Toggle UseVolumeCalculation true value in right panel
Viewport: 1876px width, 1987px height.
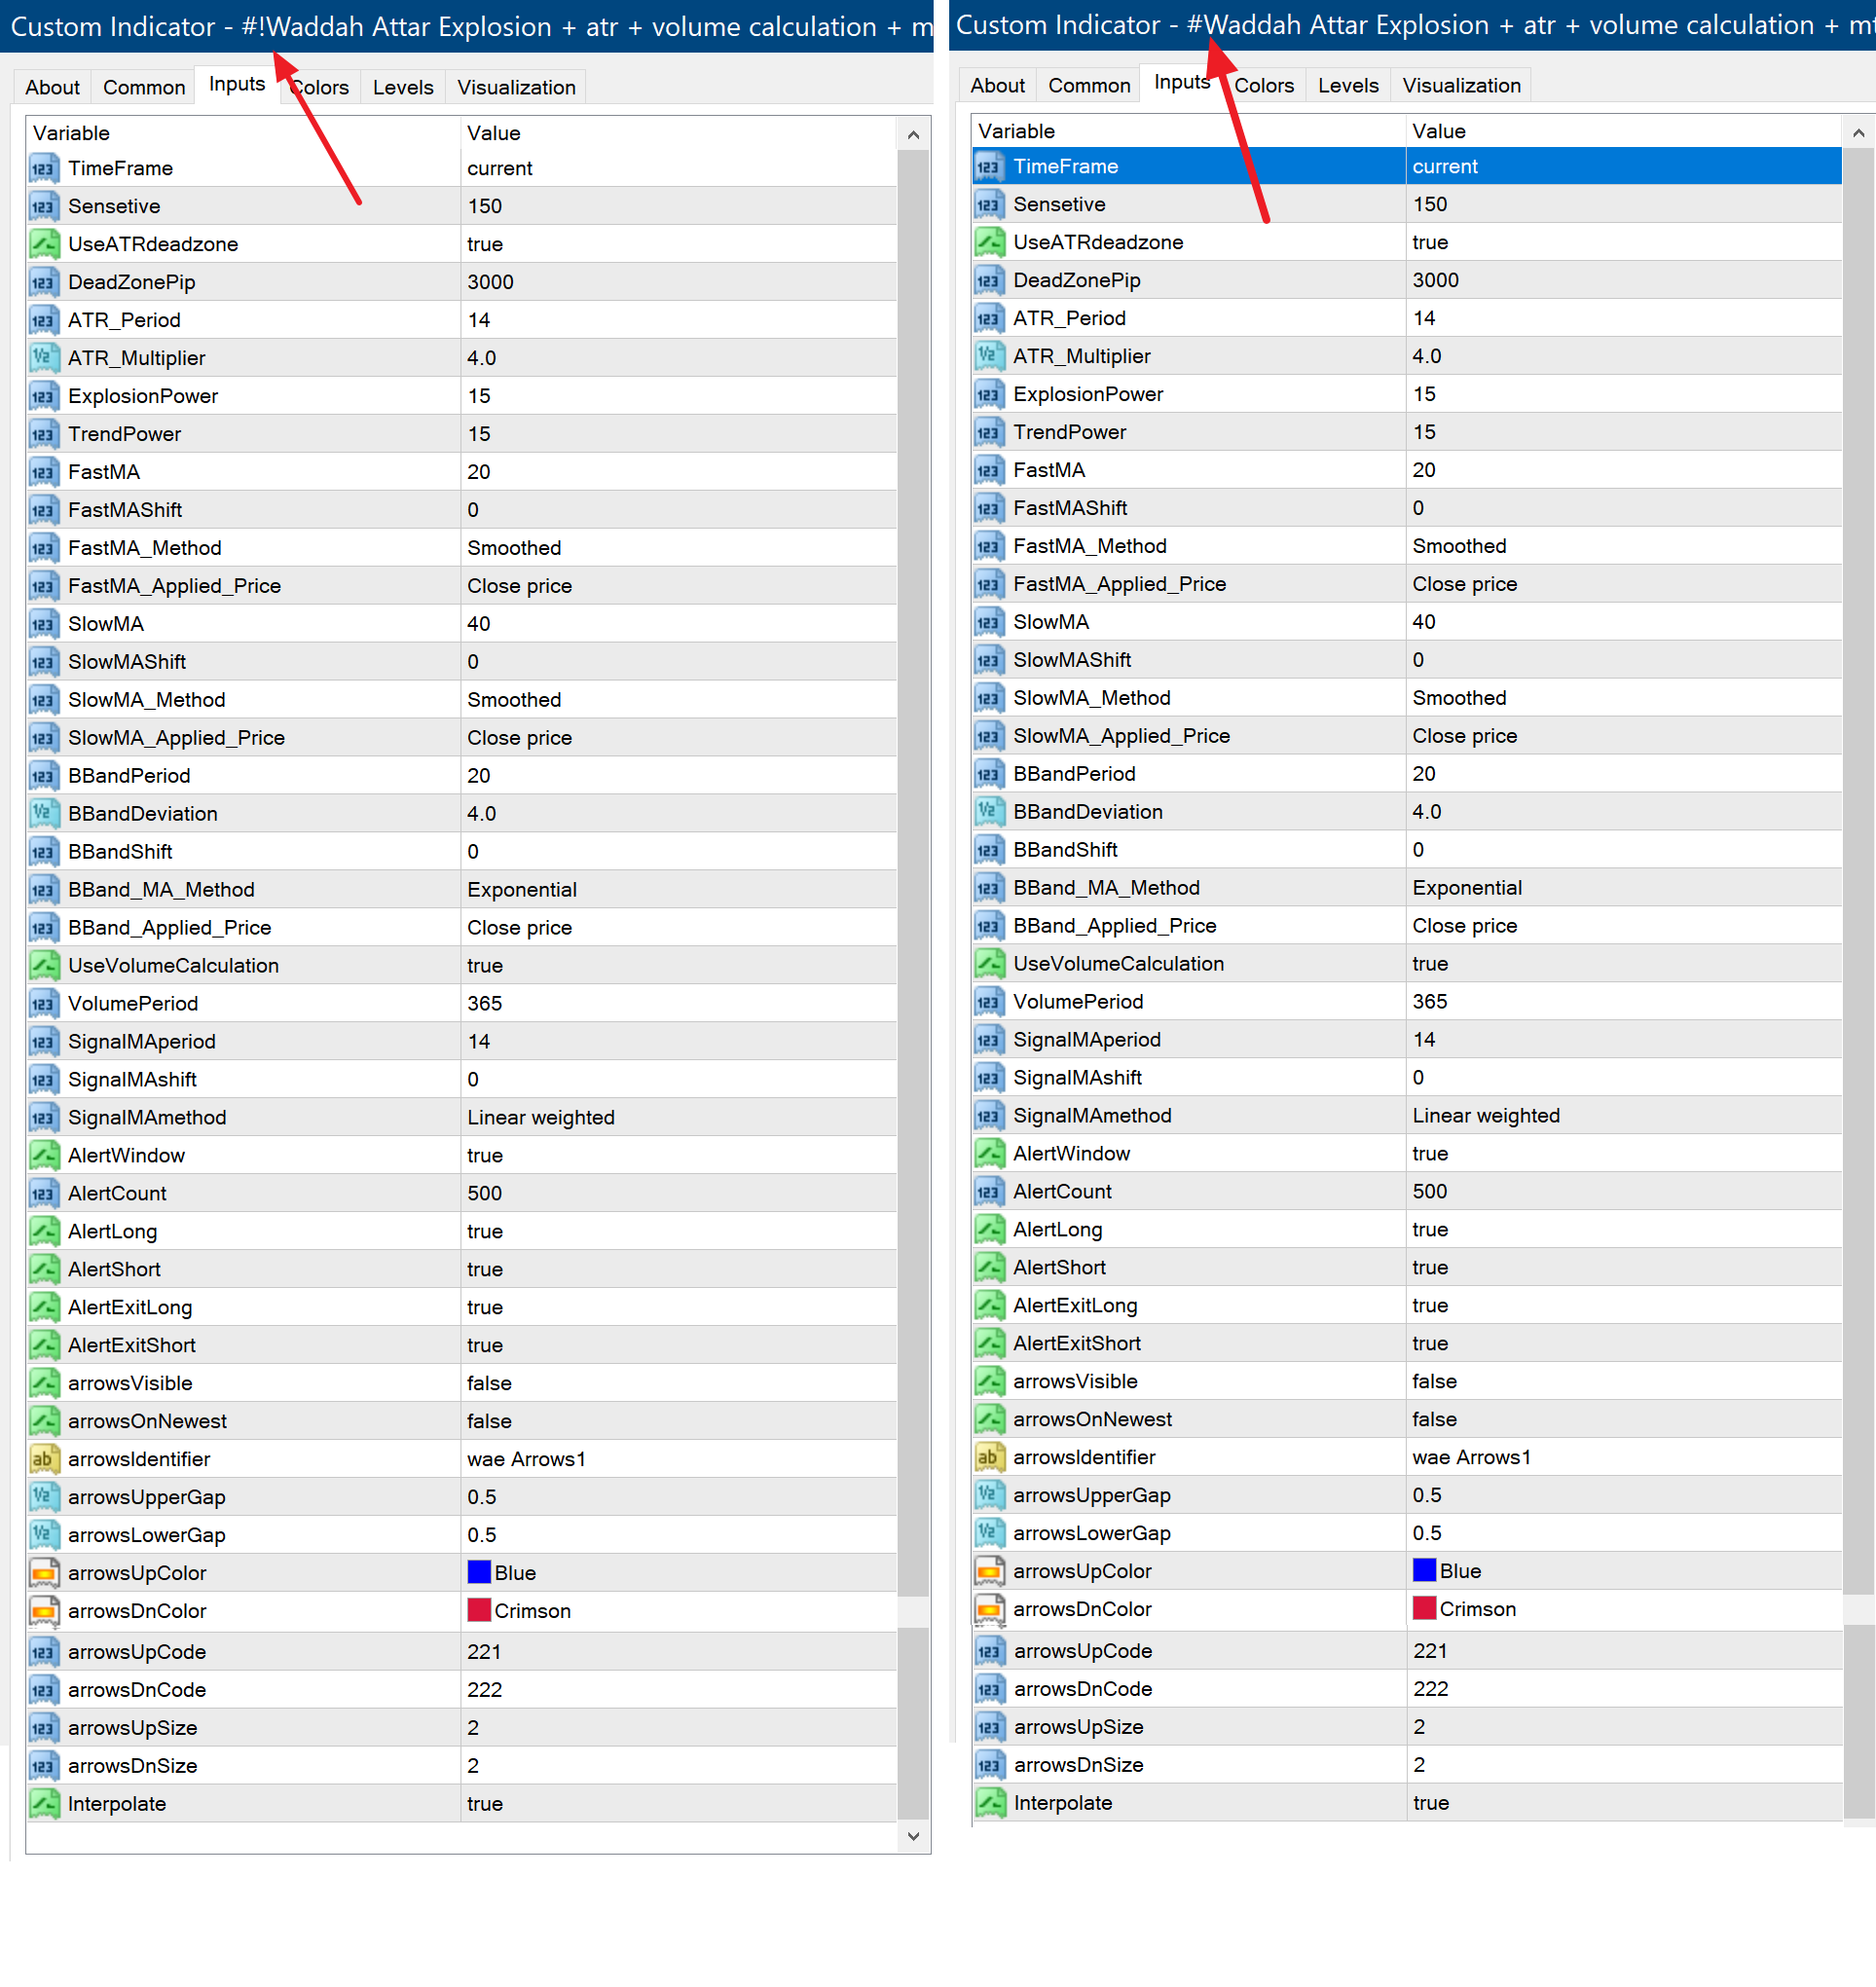(1430, 963)
